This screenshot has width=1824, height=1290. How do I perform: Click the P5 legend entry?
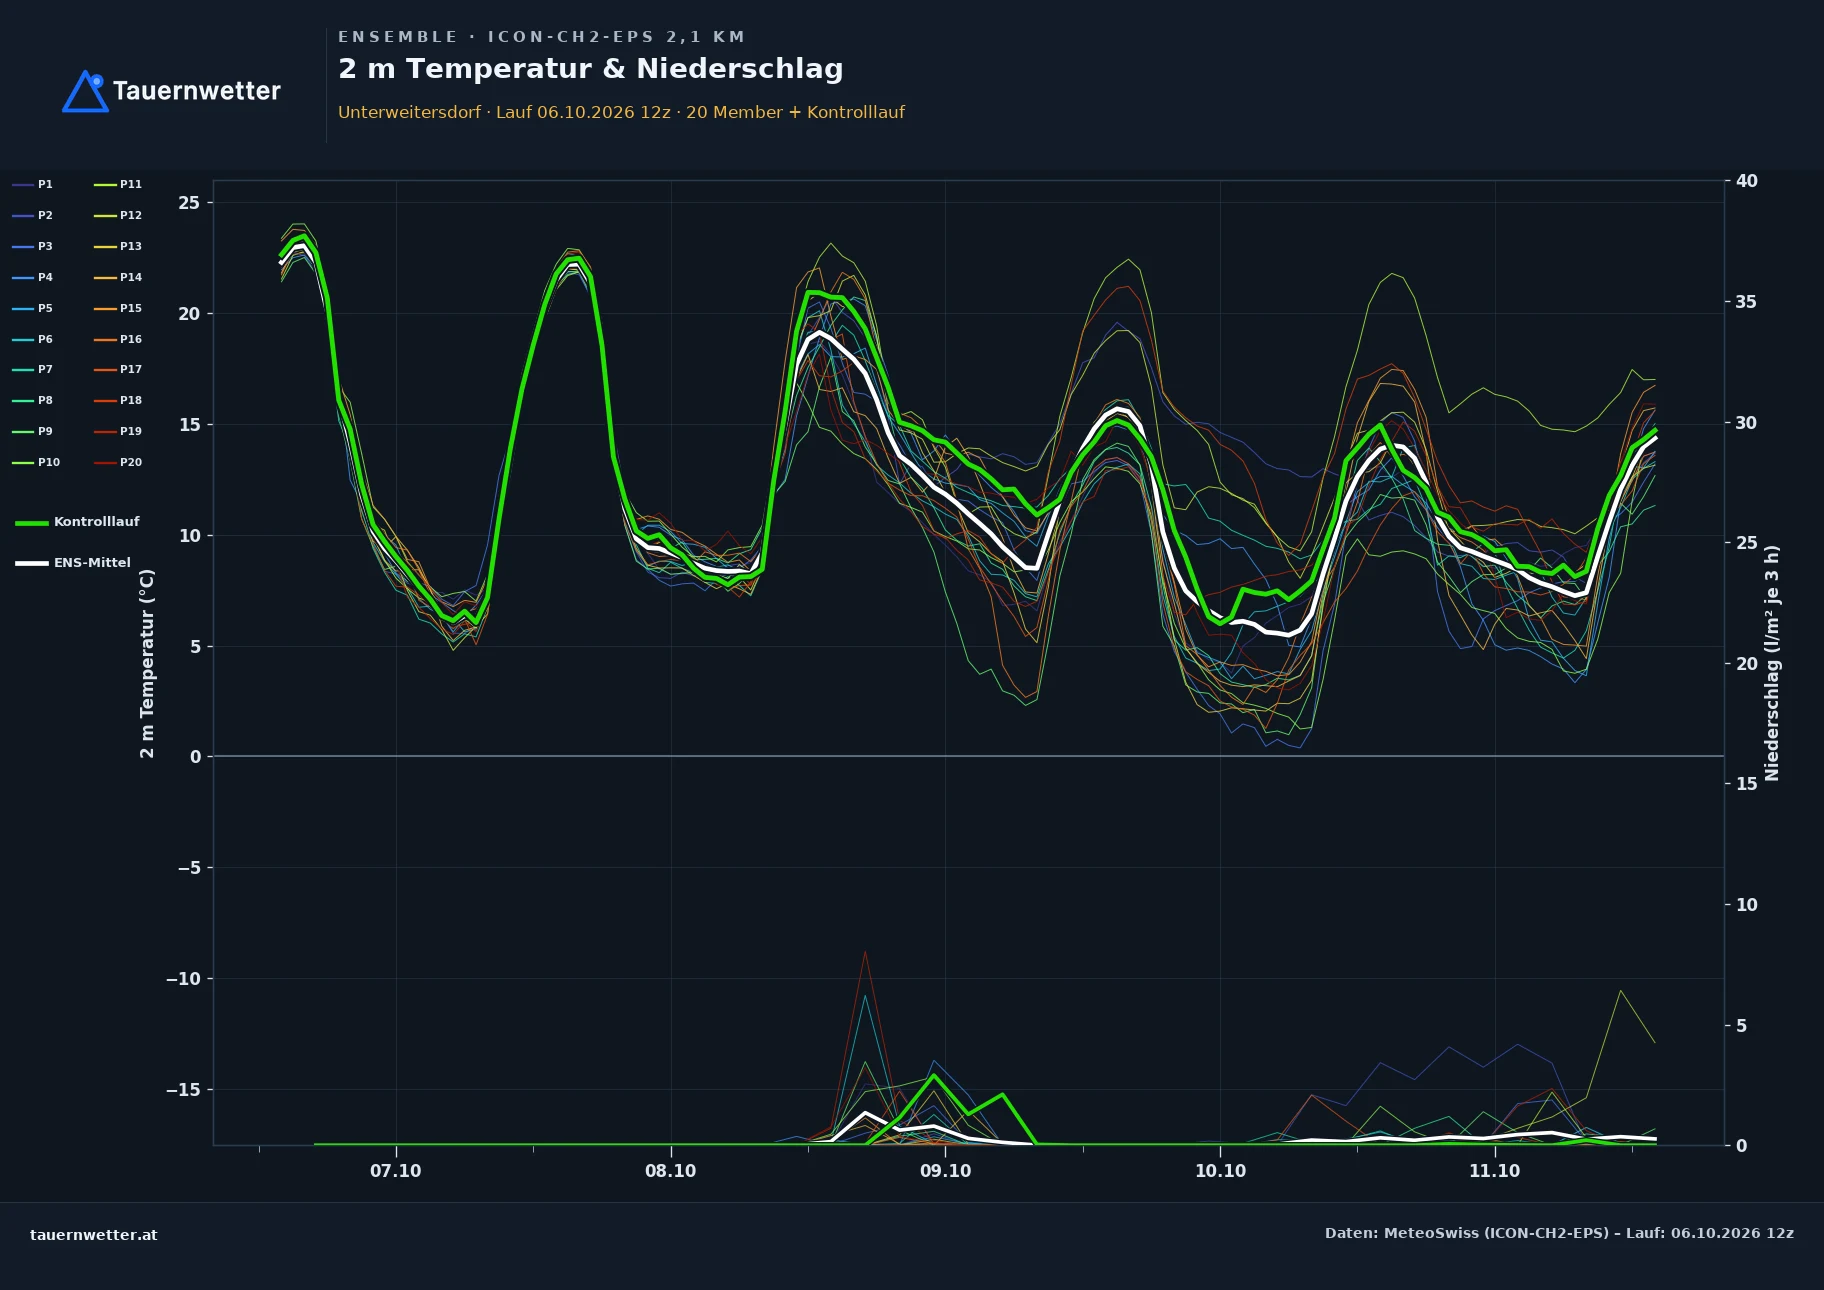tap(33, 308)
